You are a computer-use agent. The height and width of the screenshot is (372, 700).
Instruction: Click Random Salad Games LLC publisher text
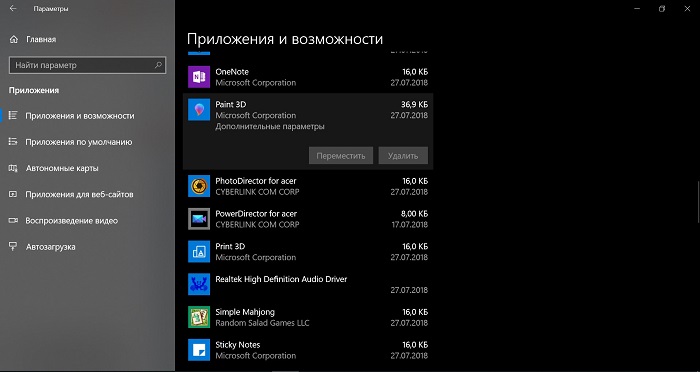click(x=262, y=323)
